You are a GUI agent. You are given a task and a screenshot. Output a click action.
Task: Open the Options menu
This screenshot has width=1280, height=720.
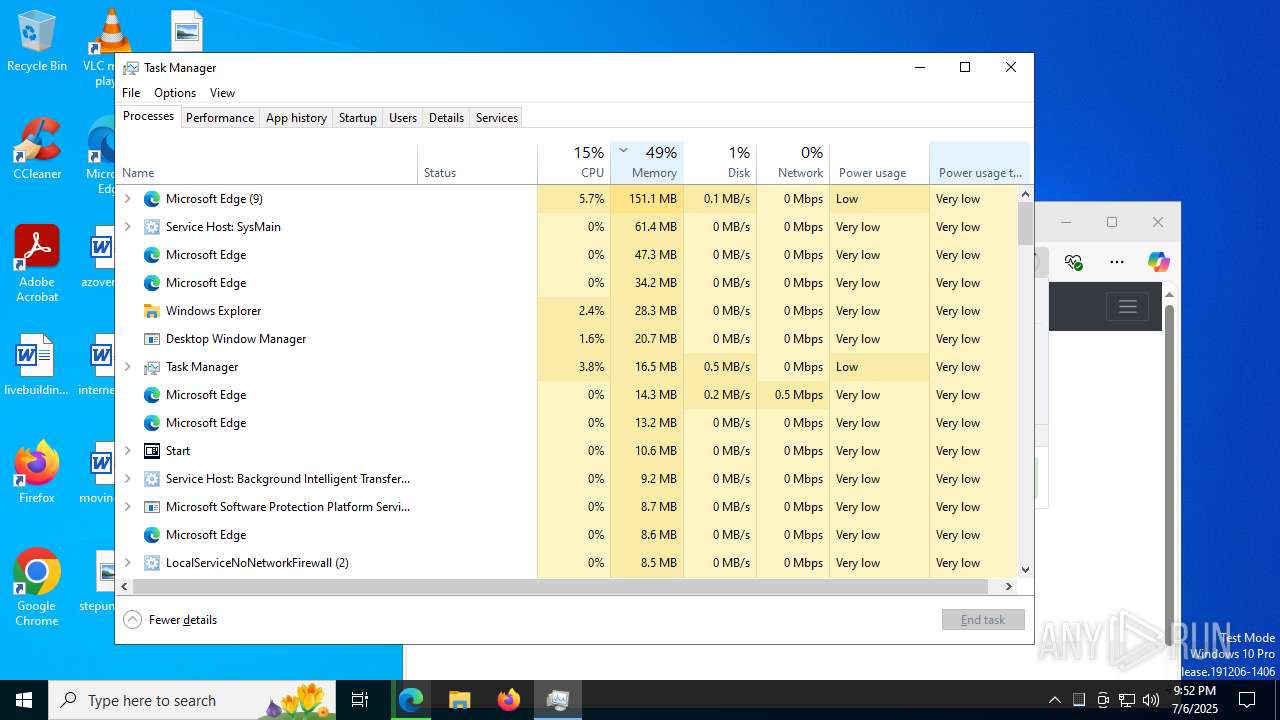click(175, 93)
